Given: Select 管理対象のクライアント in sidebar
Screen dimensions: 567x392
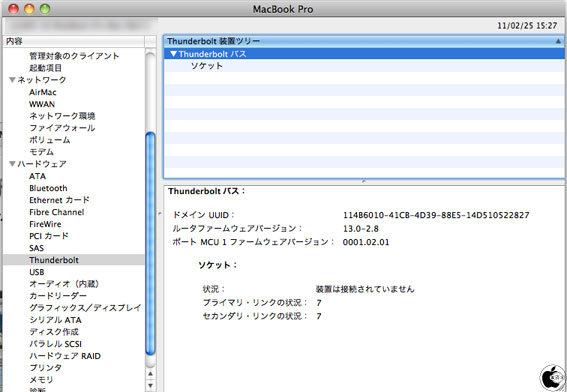Looking at the screenshot, I should click(x=74, y=56).
